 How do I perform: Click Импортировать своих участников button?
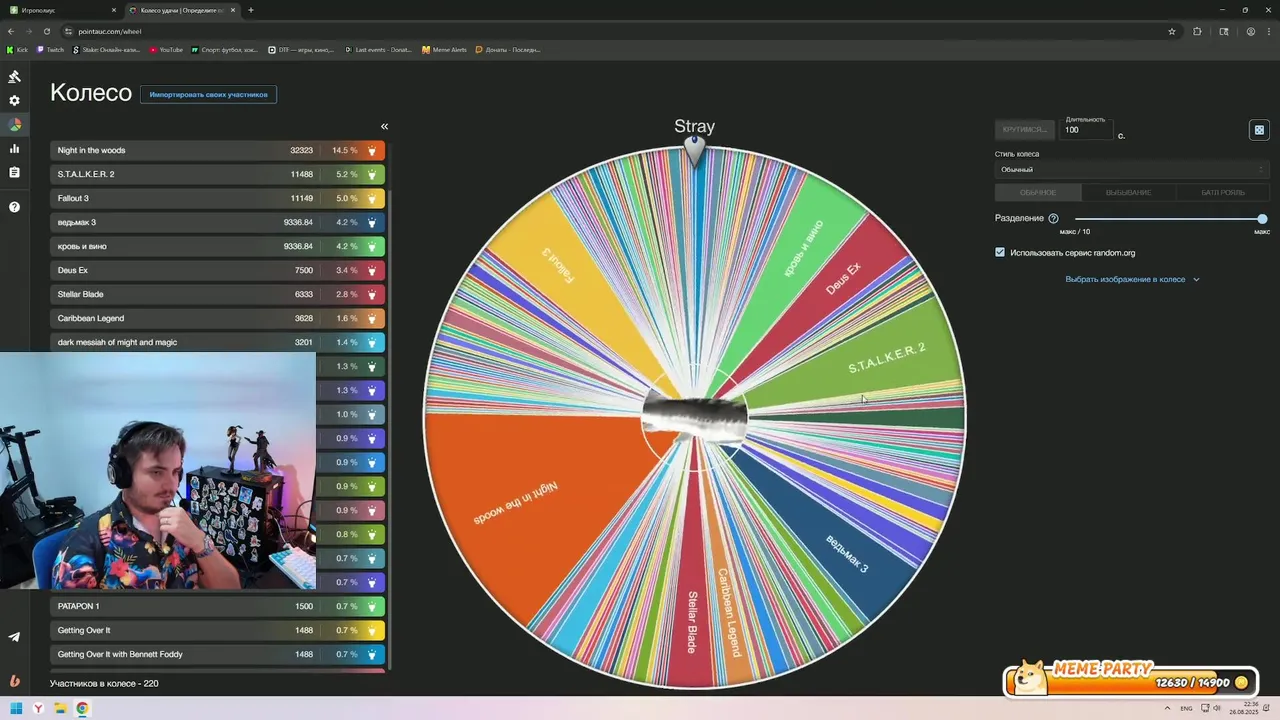pos(208,94)
